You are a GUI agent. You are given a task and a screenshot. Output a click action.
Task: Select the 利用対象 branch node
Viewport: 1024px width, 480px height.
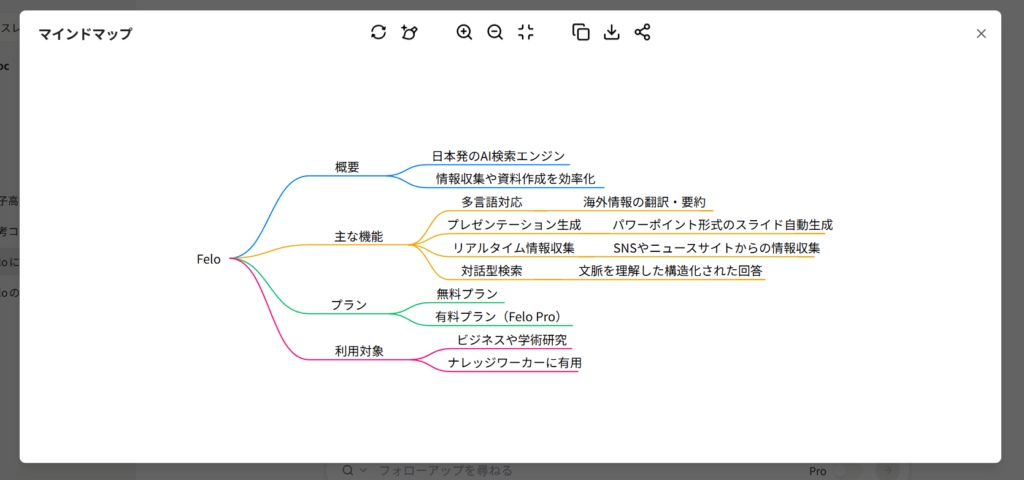point(359,351)
